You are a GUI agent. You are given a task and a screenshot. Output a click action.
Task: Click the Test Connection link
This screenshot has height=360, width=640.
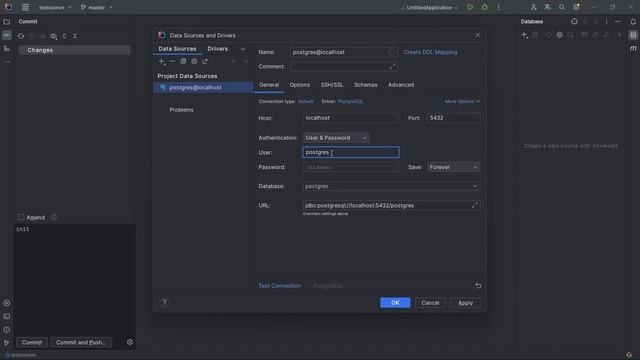click(x=280, y=286)
